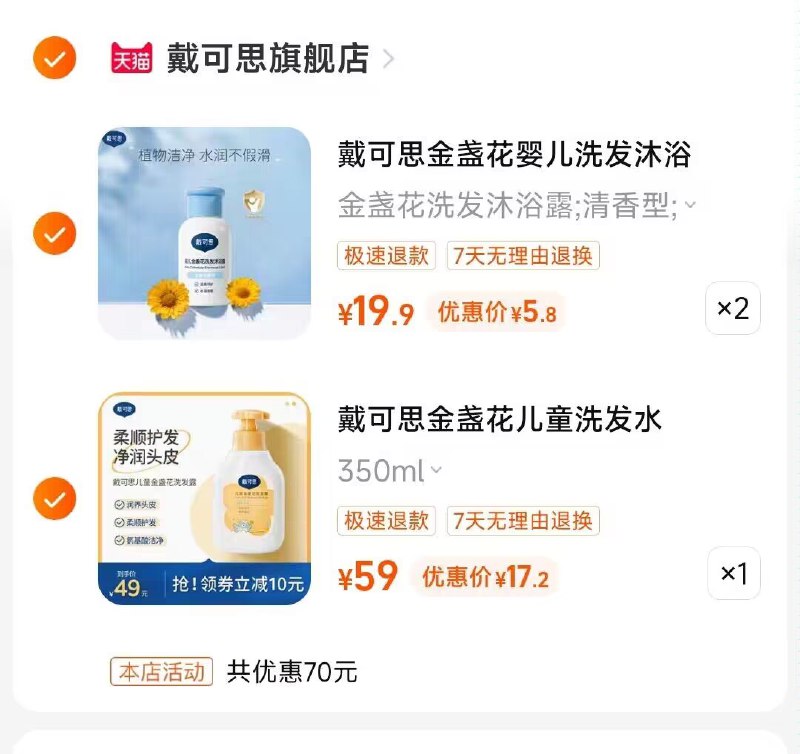The height and width of the screenshot is (754, 800).
Task: Click the 戴可思旗舰店 store name
Action: pyautogui.click(x=267, y=59)
